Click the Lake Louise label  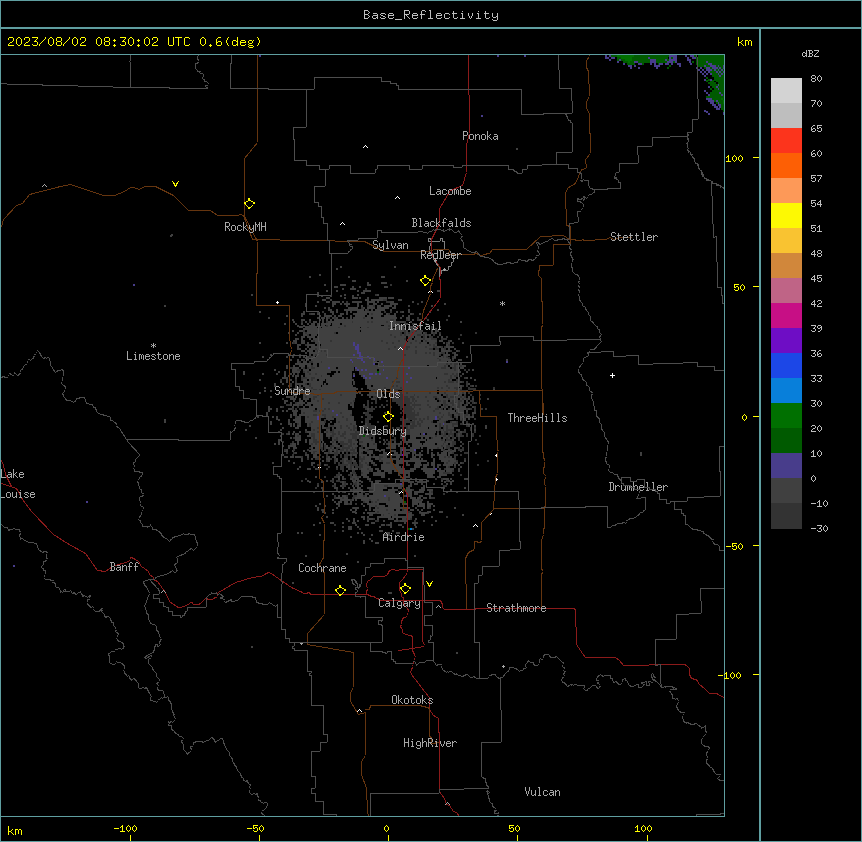click(17, 484)
